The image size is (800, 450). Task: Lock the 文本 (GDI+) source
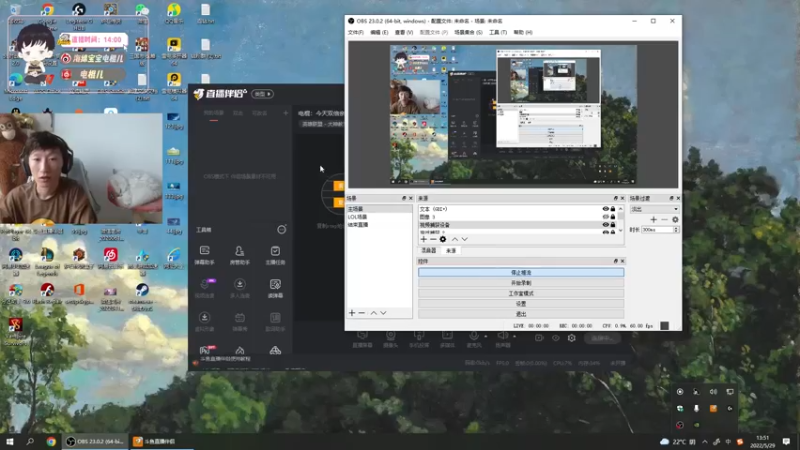pos(613,209)
